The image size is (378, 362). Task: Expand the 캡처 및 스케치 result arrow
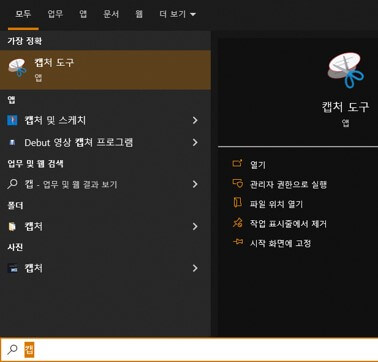click(x=195, y=120)
